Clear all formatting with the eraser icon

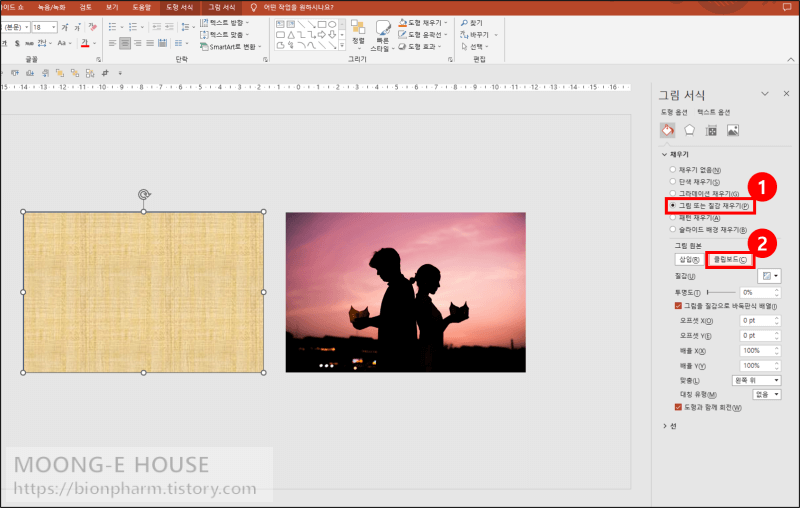click(92, 27)
